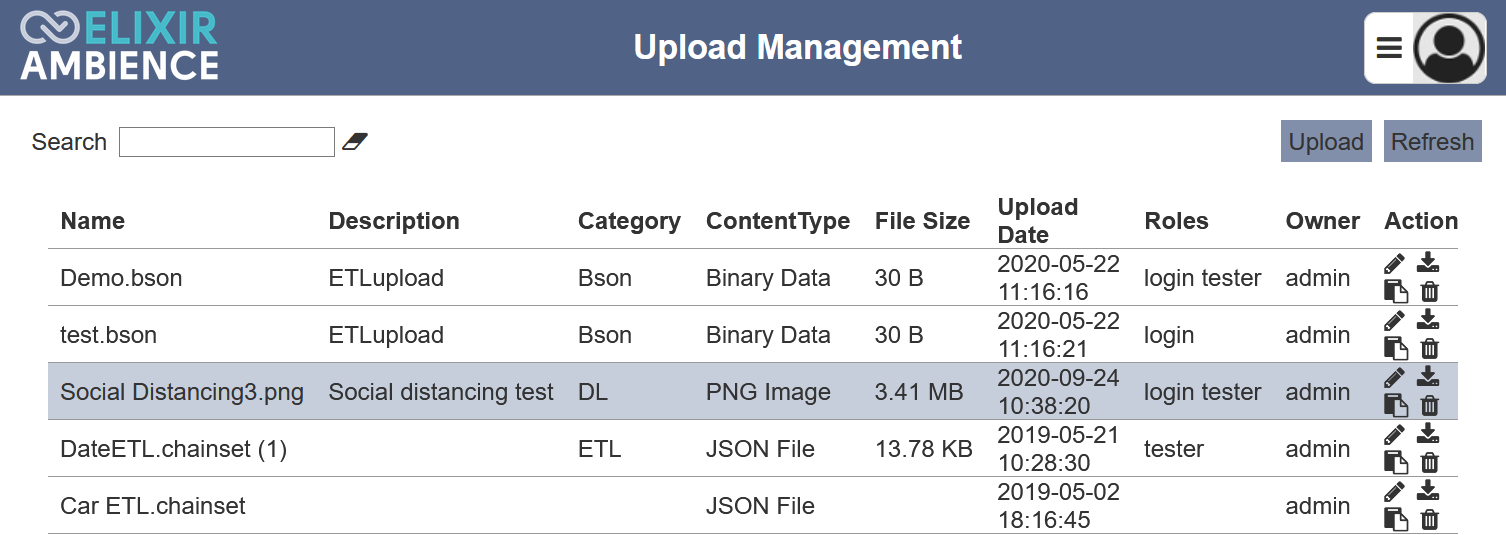The image size is (1506, 535).
Task: Sort by the File Size column header
Action: click(922, 221)
